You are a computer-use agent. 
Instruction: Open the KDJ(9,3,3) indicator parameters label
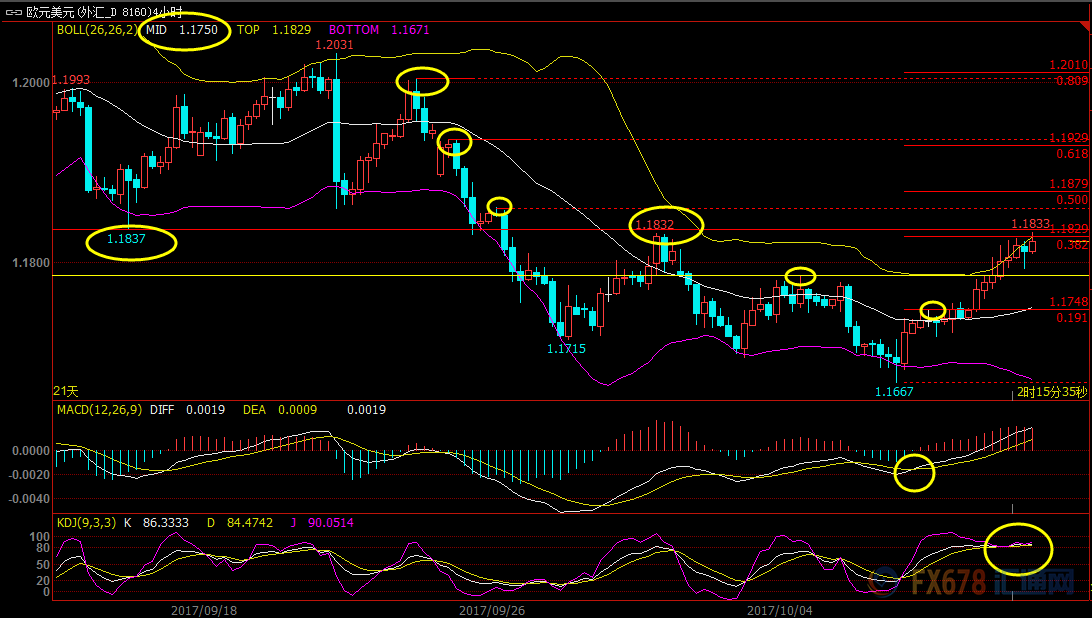[86, 523]
